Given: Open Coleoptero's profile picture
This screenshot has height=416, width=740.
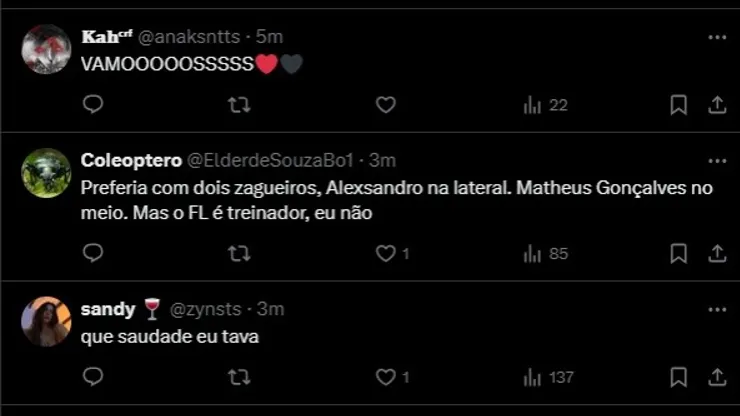Looking at the screenshot, I should click(46, 173).
